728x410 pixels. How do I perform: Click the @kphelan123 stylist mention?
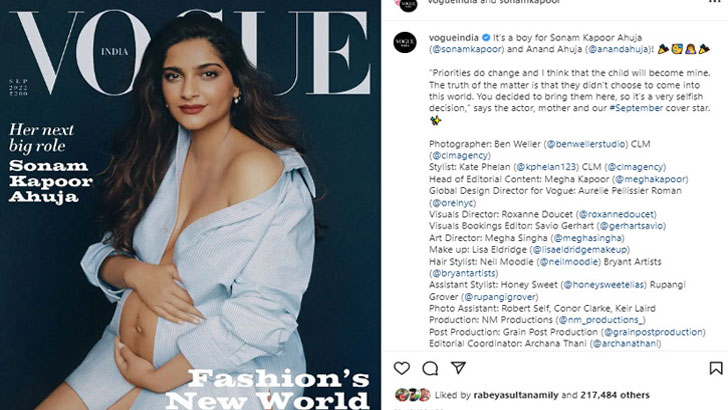(546, 167)
